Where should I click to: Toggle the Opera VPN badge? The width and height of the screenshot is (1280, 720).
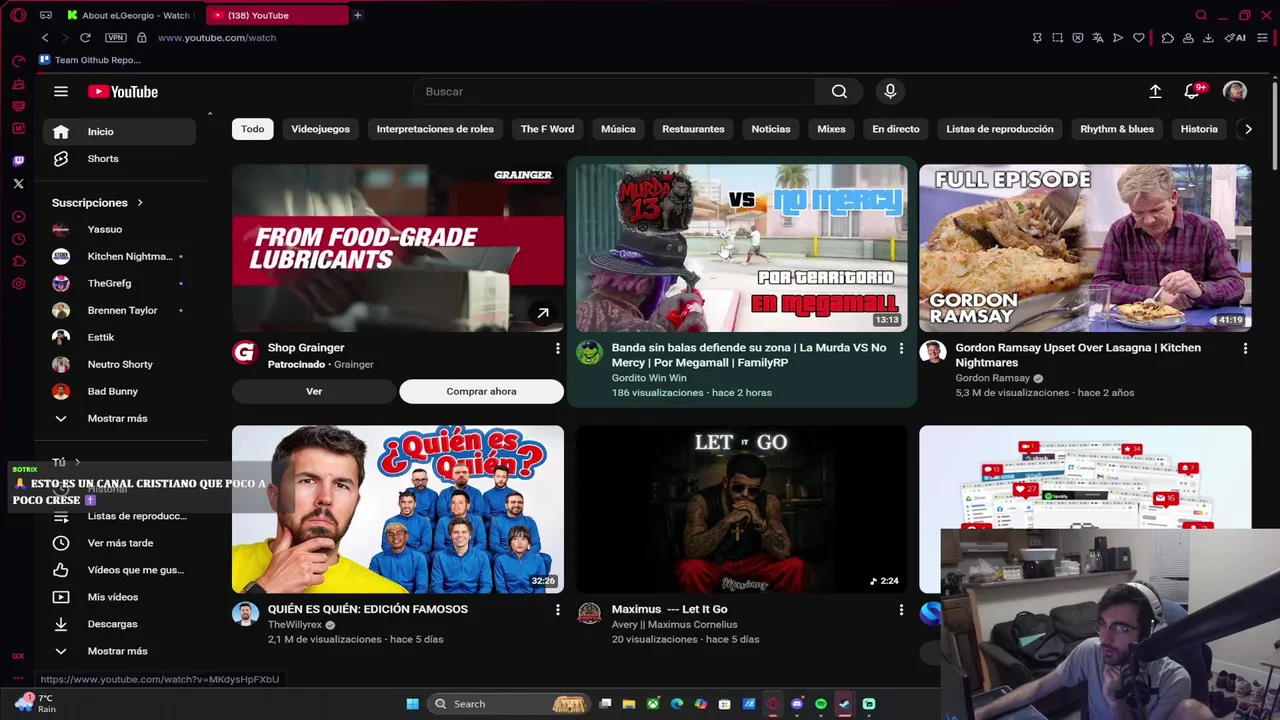pyautogui.click(x=116, y=37)
